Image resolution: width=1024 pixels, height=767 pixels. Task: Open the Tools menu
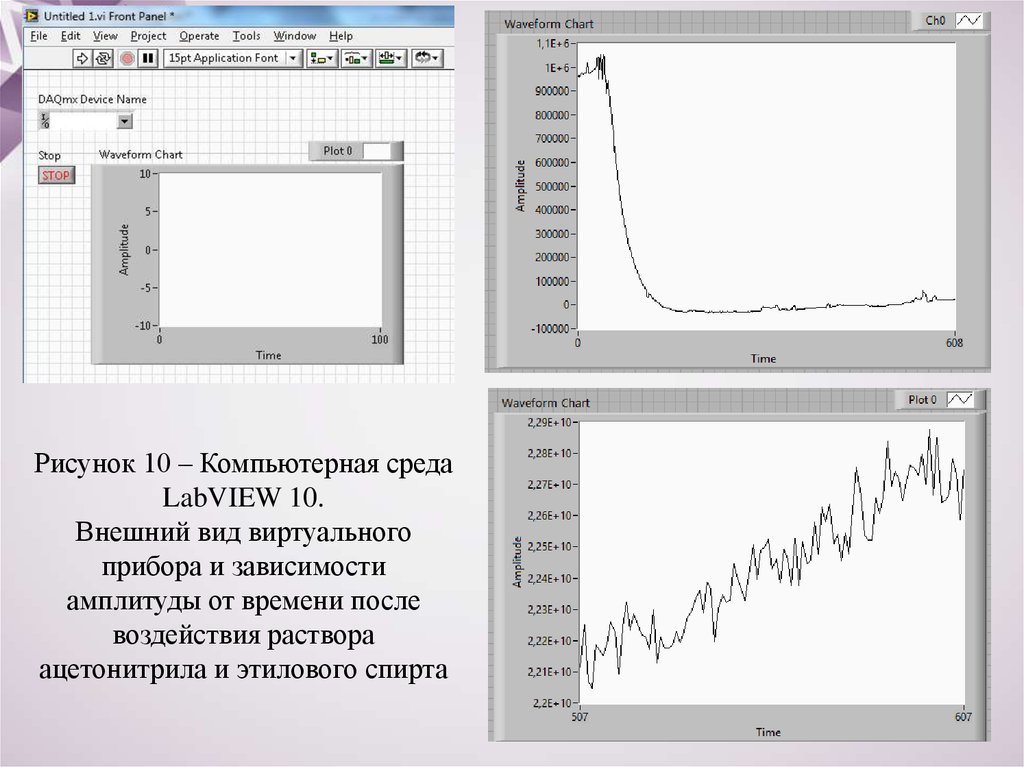pos(246,36)
